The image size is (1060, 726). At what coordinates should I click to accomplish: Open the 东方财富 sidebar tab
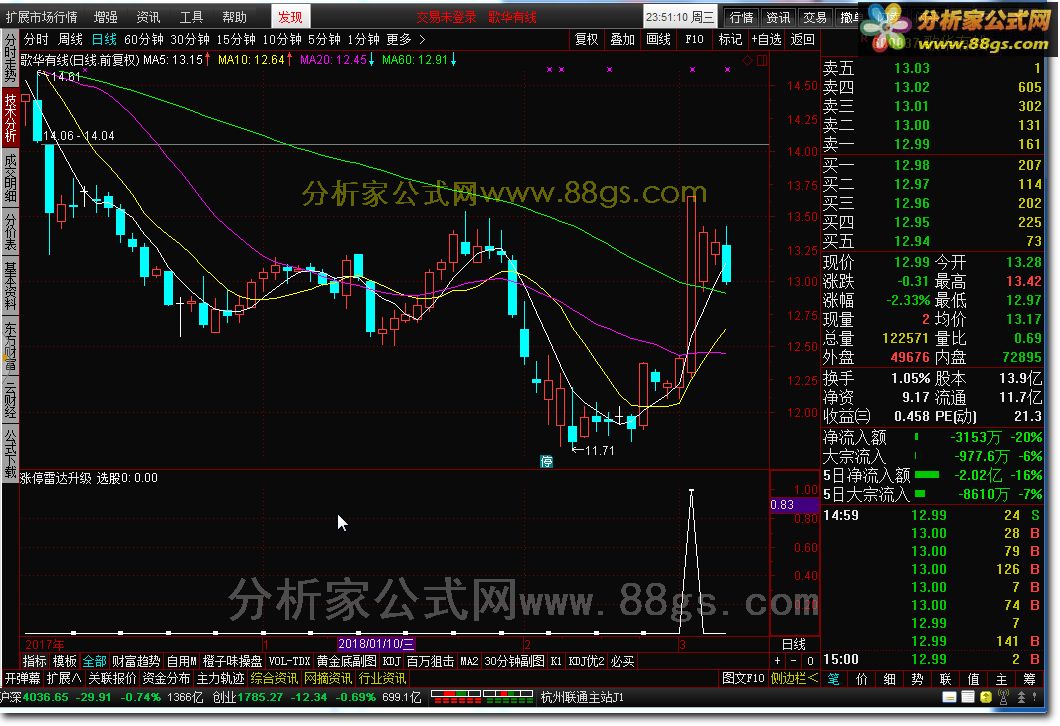tap(10, 345)
